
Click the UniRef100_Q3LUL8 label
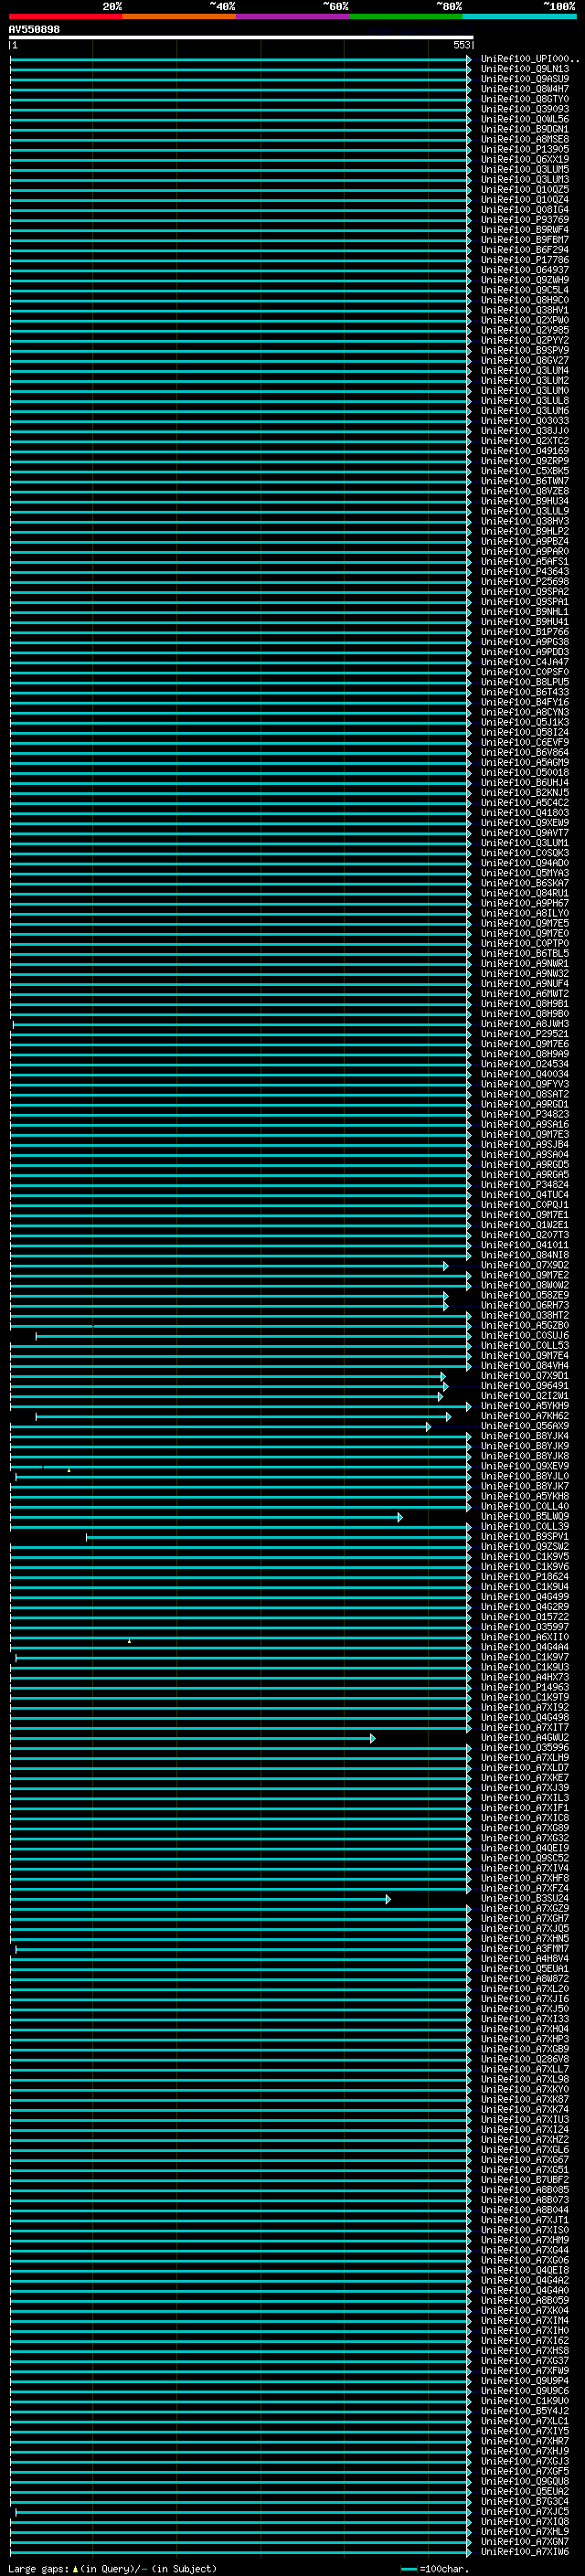tap(524, 401)
